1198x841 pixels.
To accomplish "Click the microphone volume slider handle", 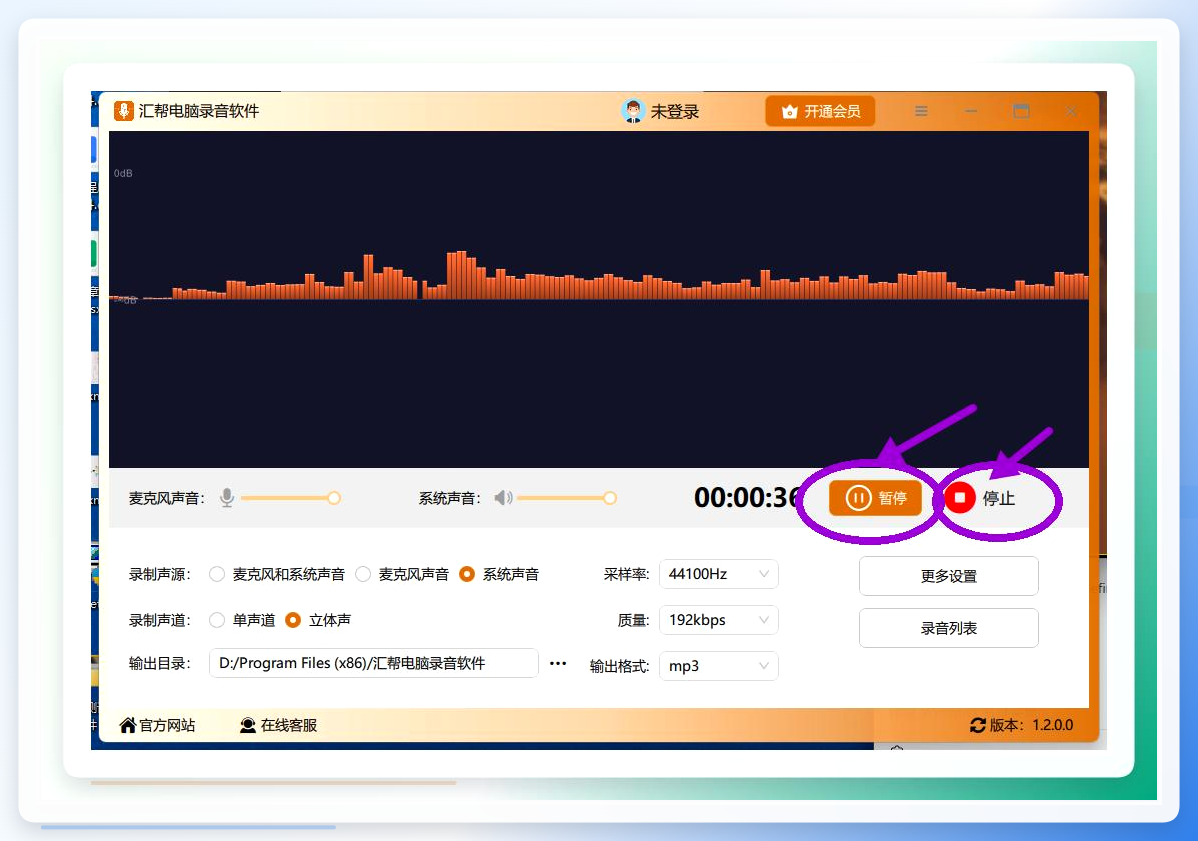I will (x=334, y=498).
